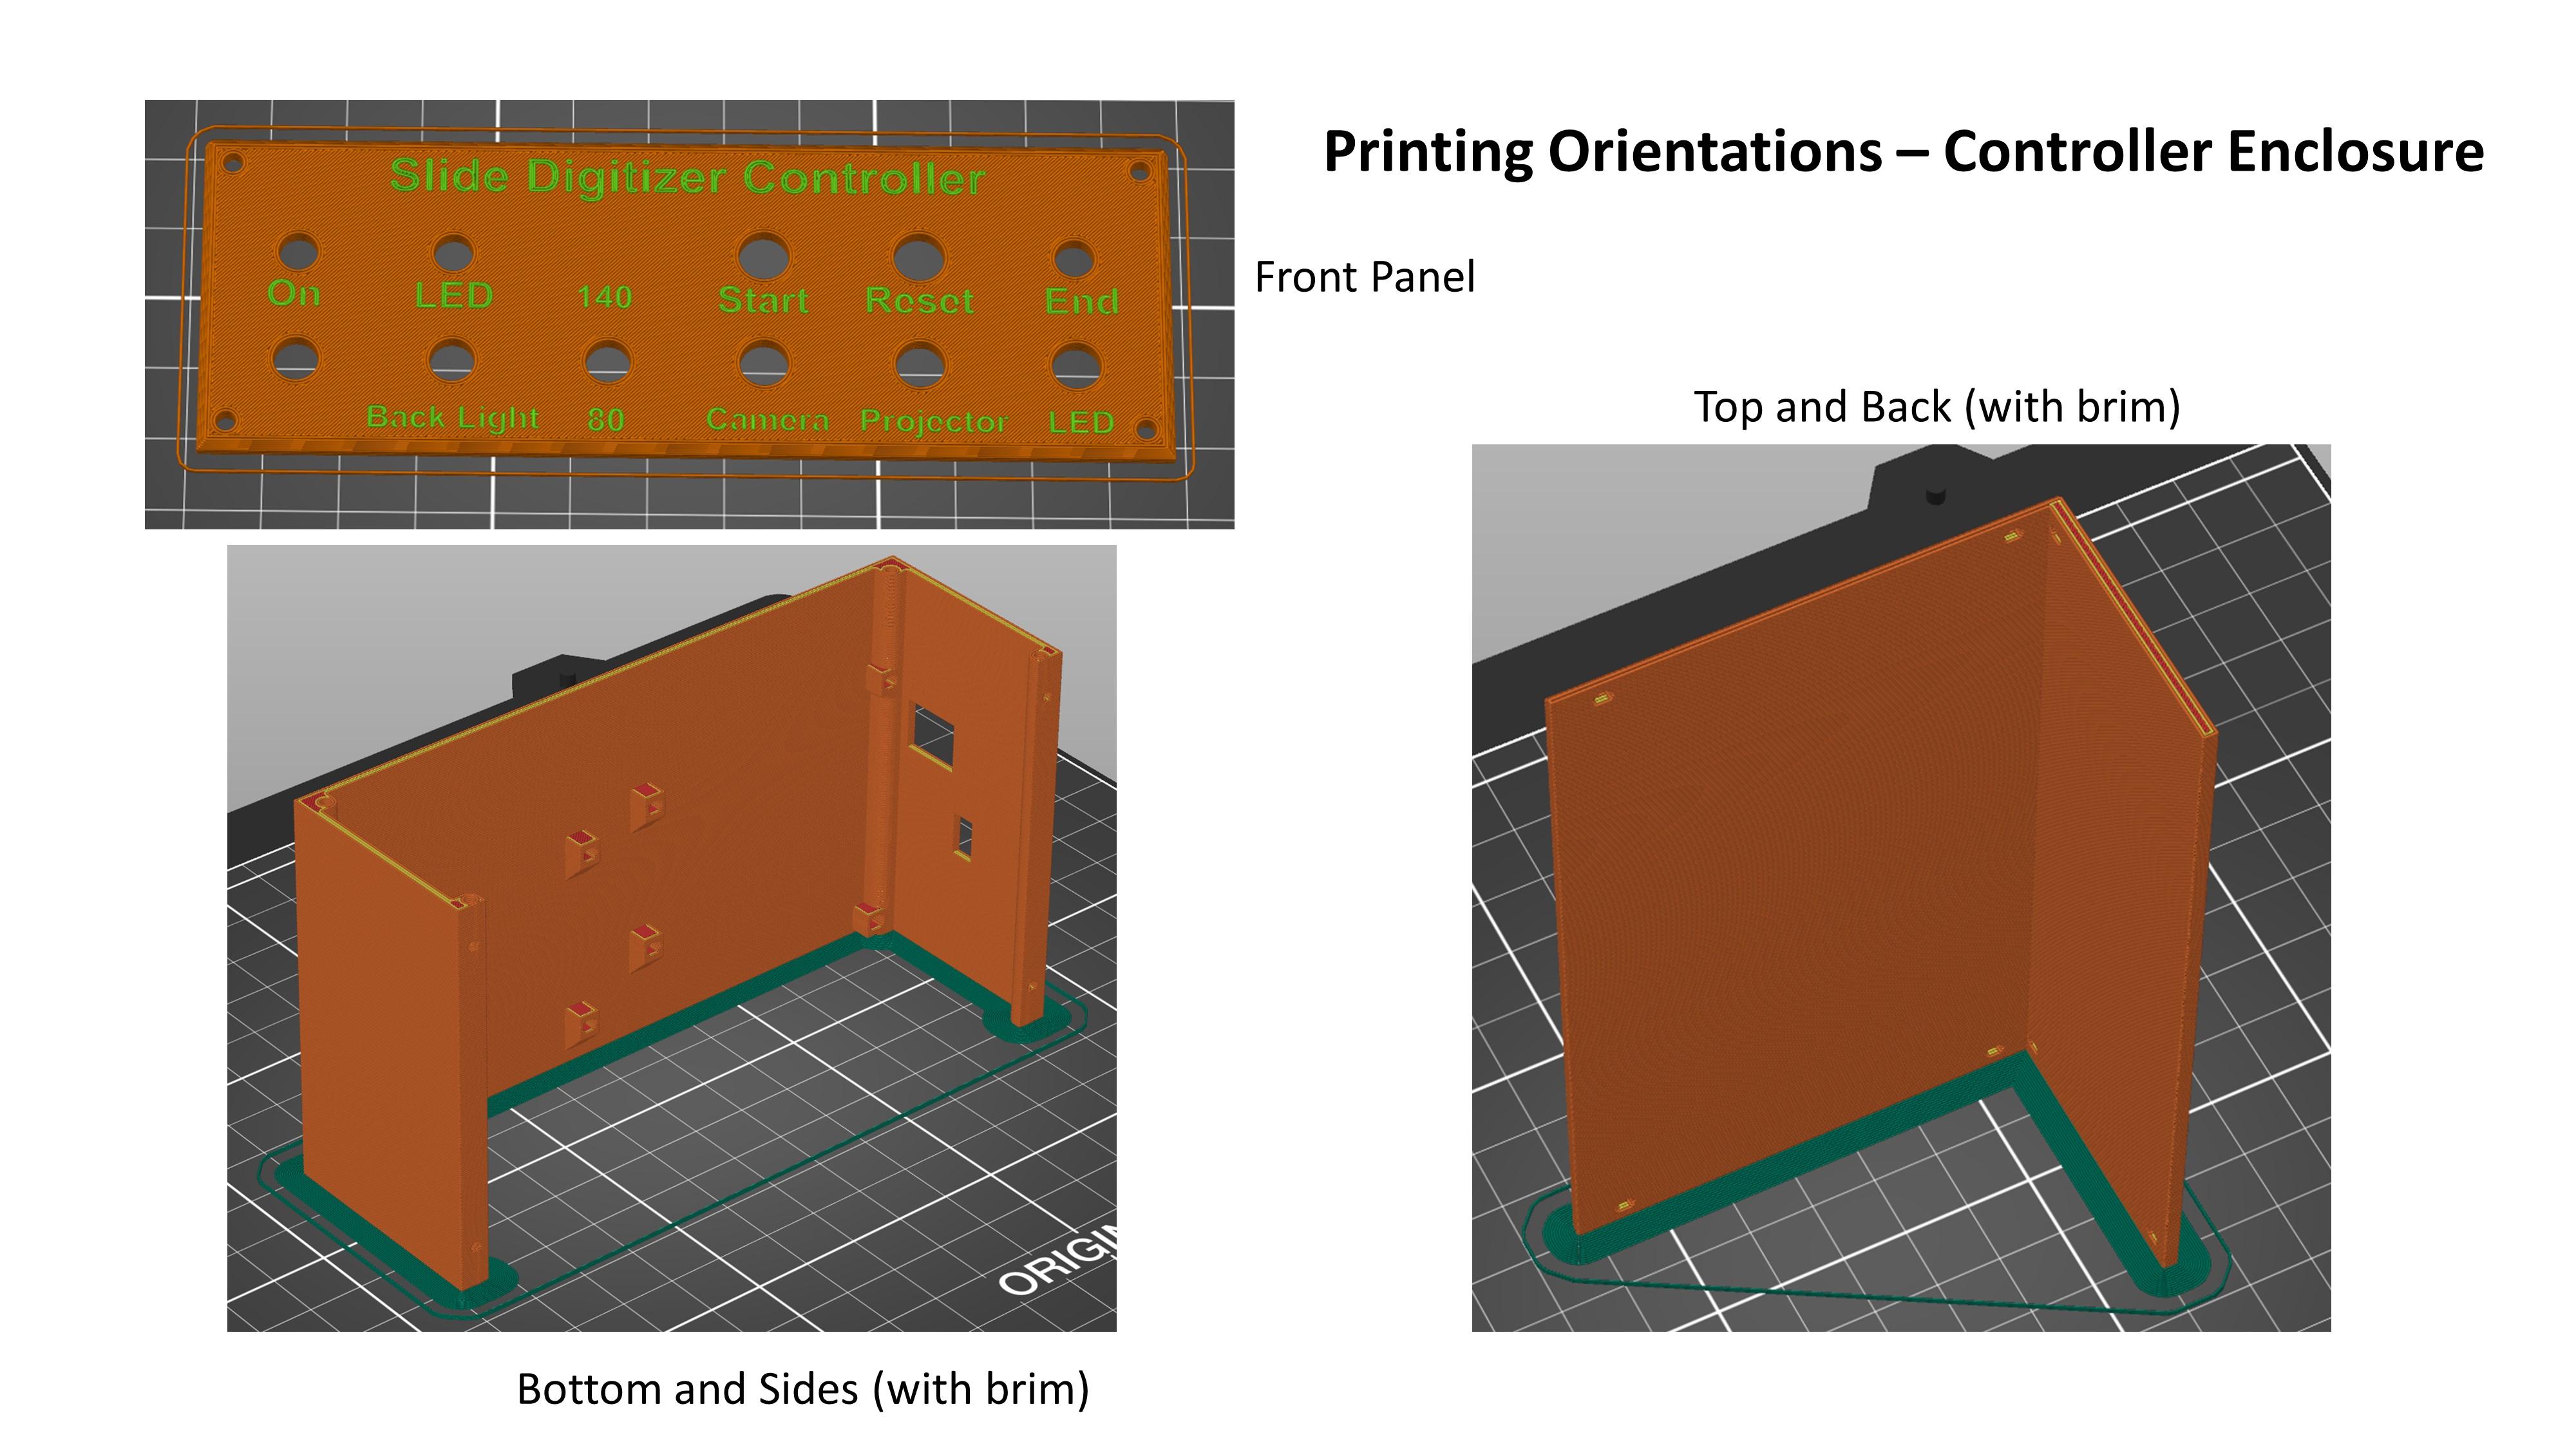Click the hole above End label
This screenshot has height=1449, width=2576.
coord(1074,260)
